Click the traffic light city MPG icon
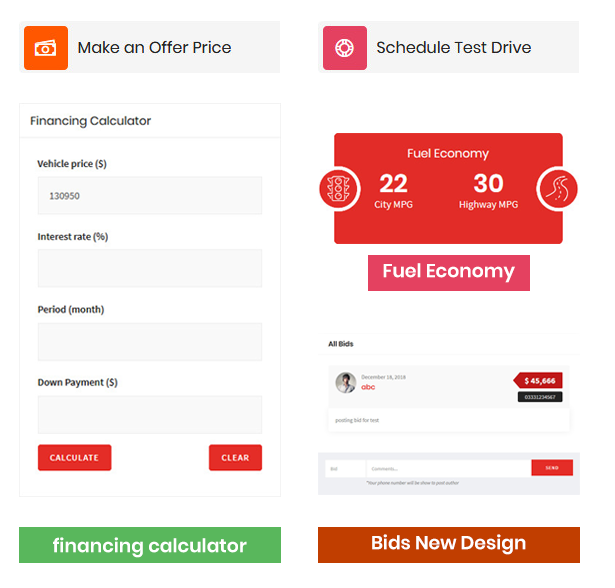615x588 pixels. 339,188
